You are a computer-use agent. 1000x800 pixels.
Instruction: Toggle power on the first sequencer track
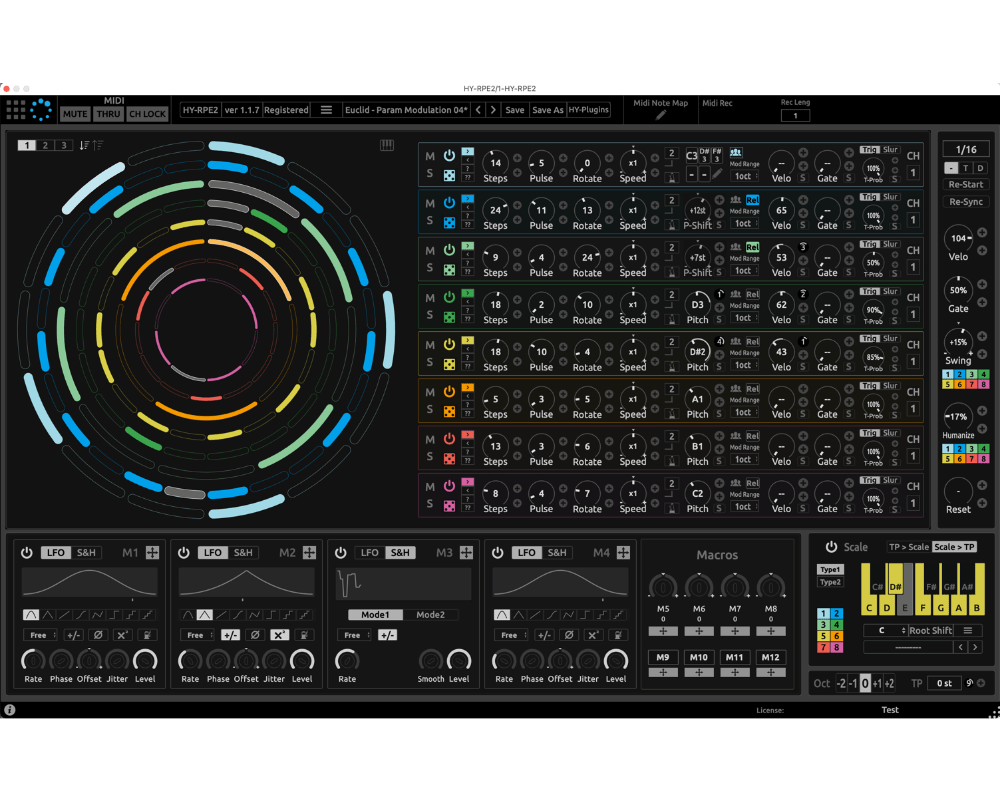coord(449,156)
